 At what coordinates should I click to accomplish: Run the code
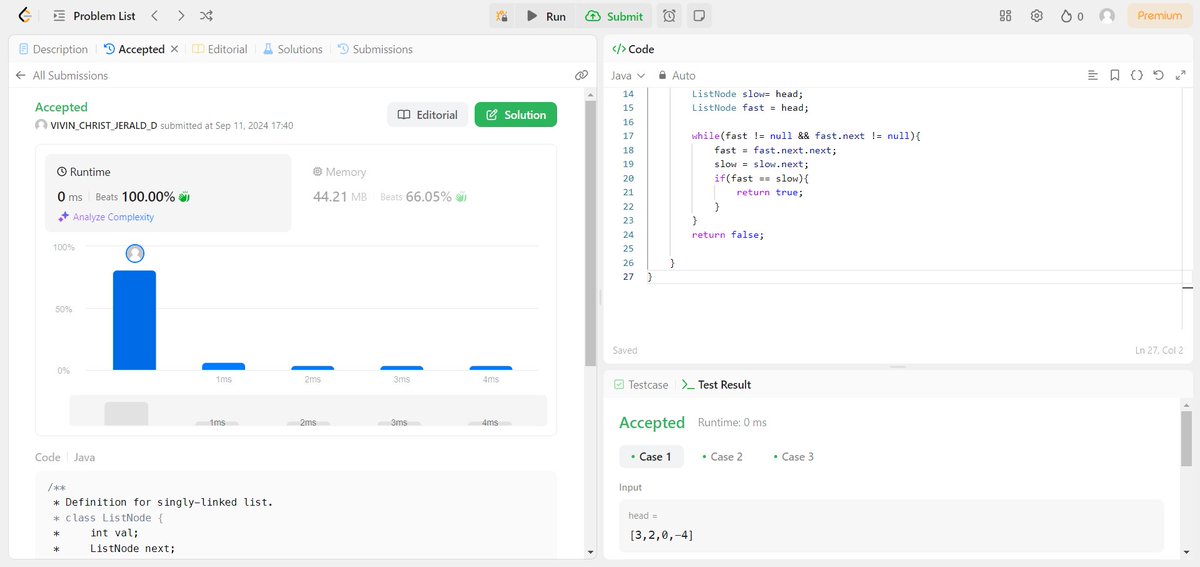546,16
